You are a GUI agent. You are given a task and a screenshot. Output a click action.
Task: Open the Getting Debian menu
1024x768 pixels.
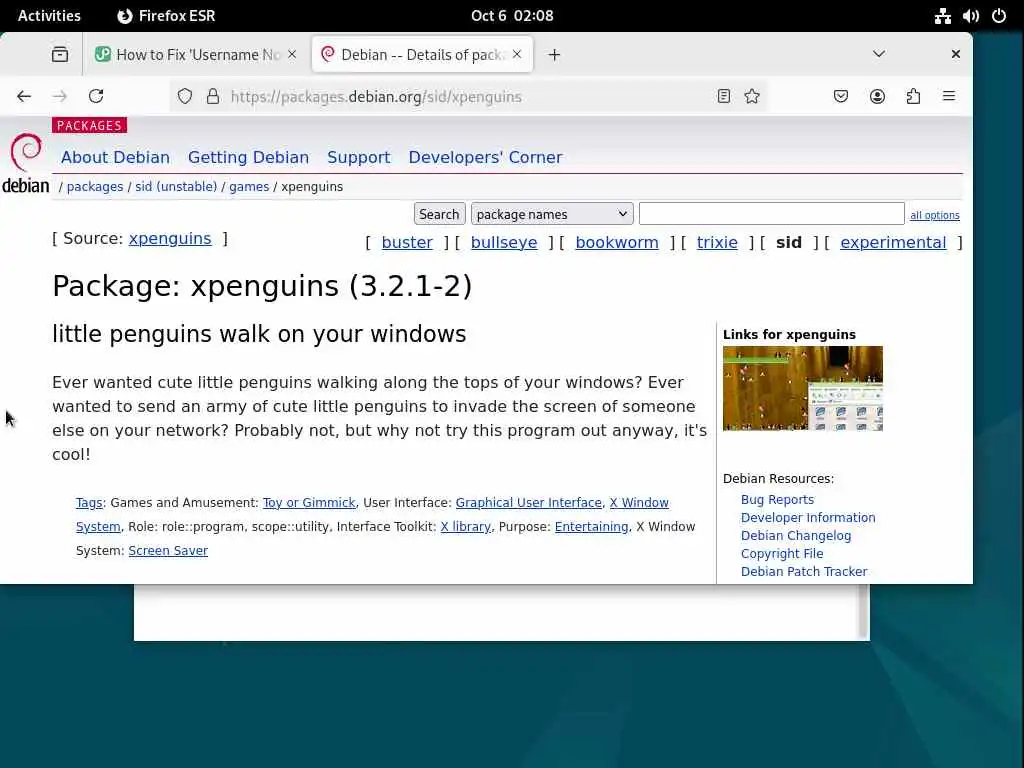point(248,157)
